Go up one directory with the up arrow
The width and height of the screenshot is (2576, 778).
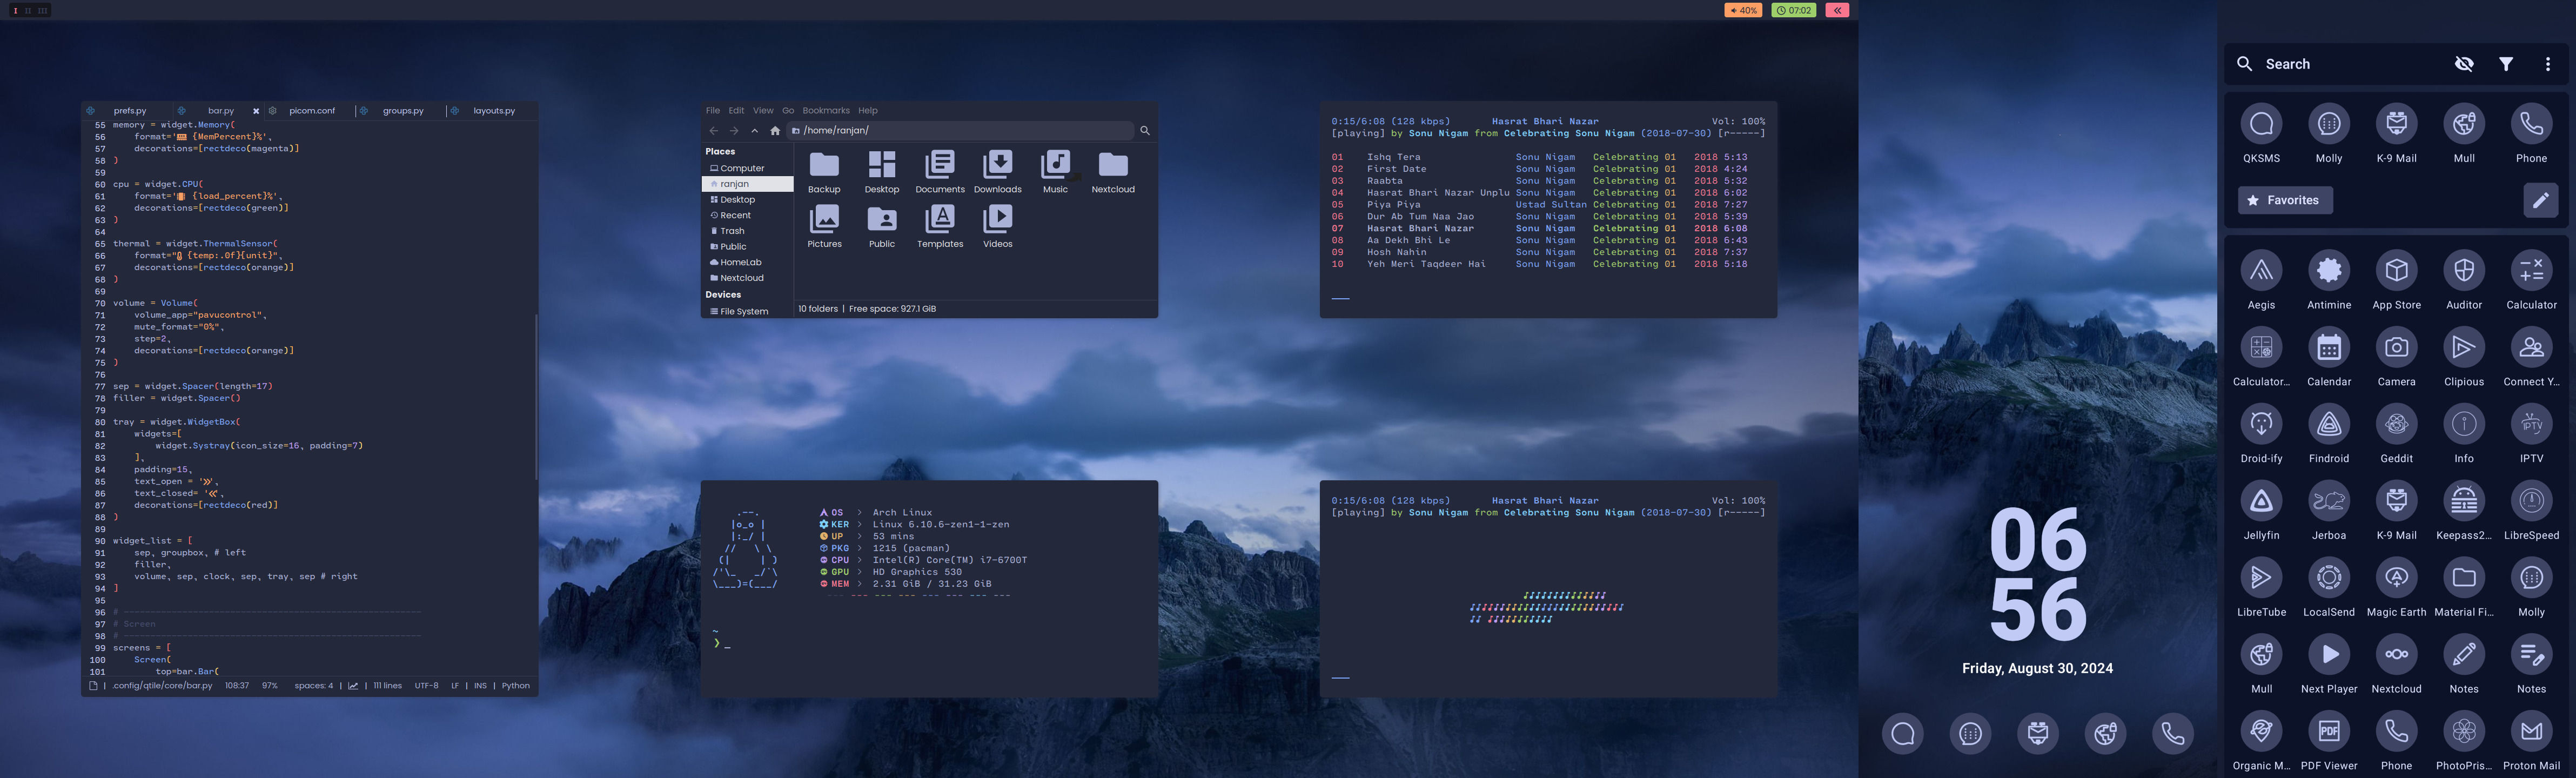754,131
